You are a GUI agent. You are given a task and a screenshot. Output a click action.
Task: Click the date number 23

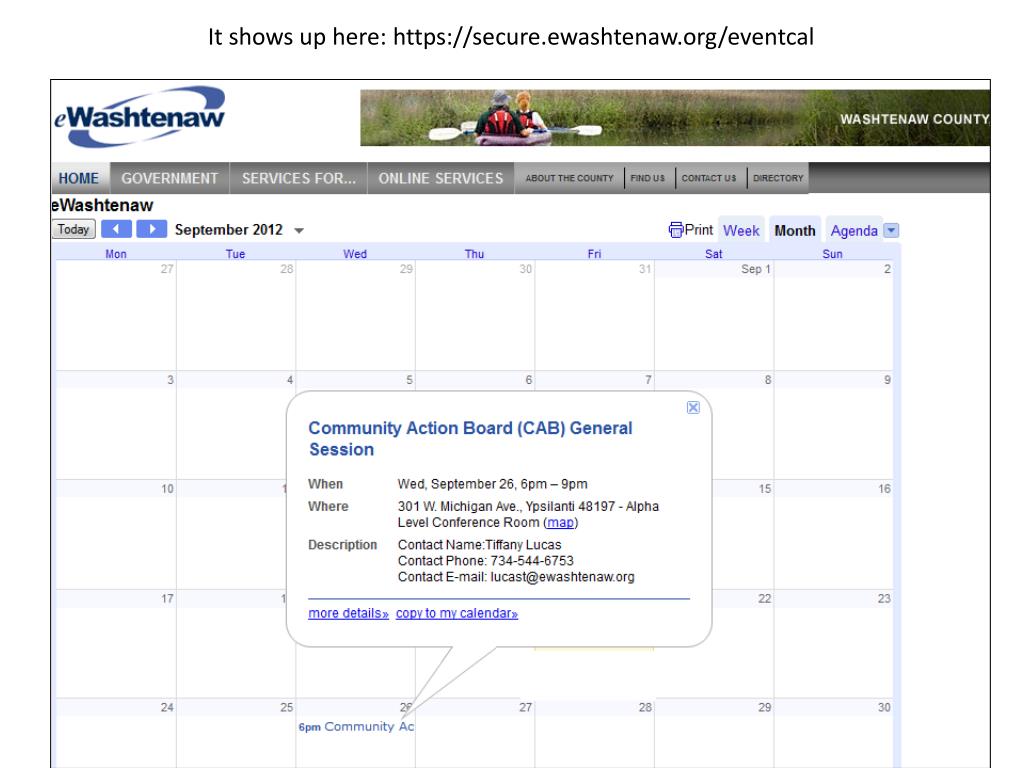click(x=884, y=598)
